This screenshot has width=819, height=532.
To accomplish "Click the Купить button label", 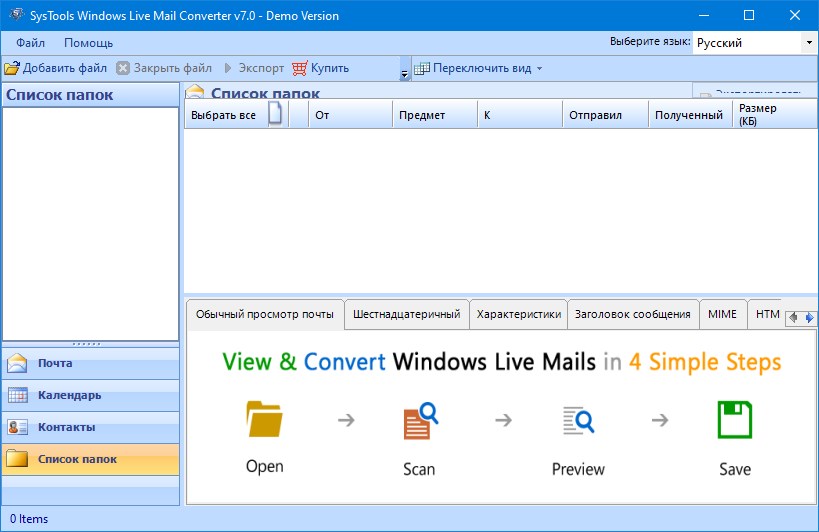I will click(330, 68).
